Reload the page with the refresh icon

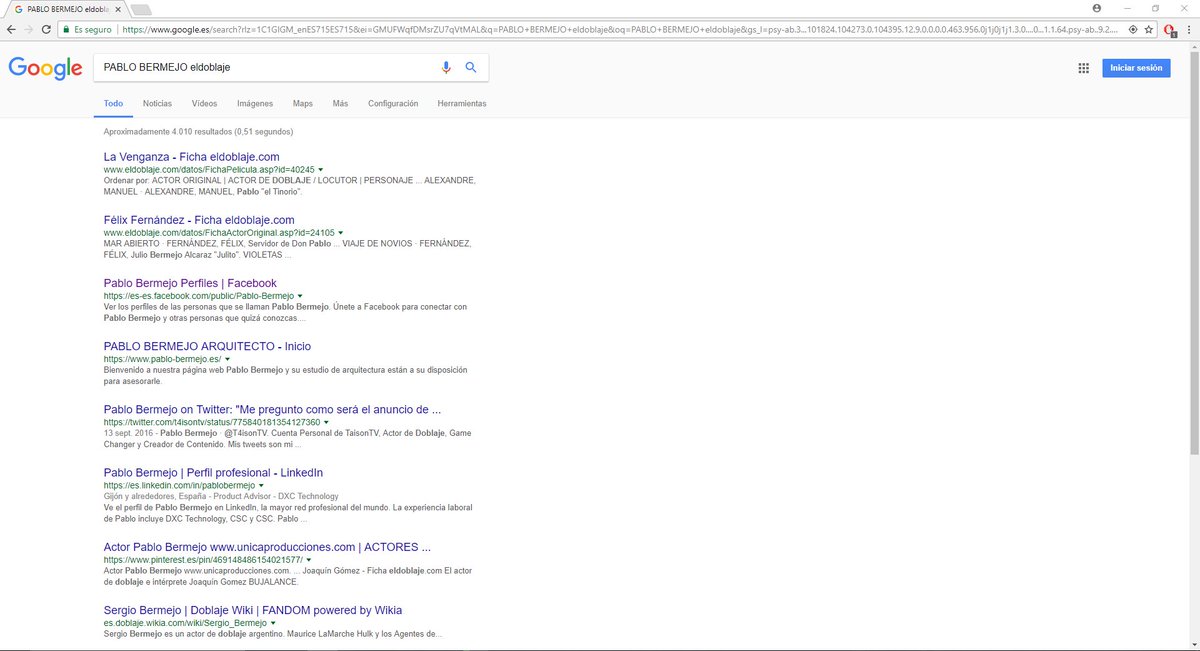point(47,30)
